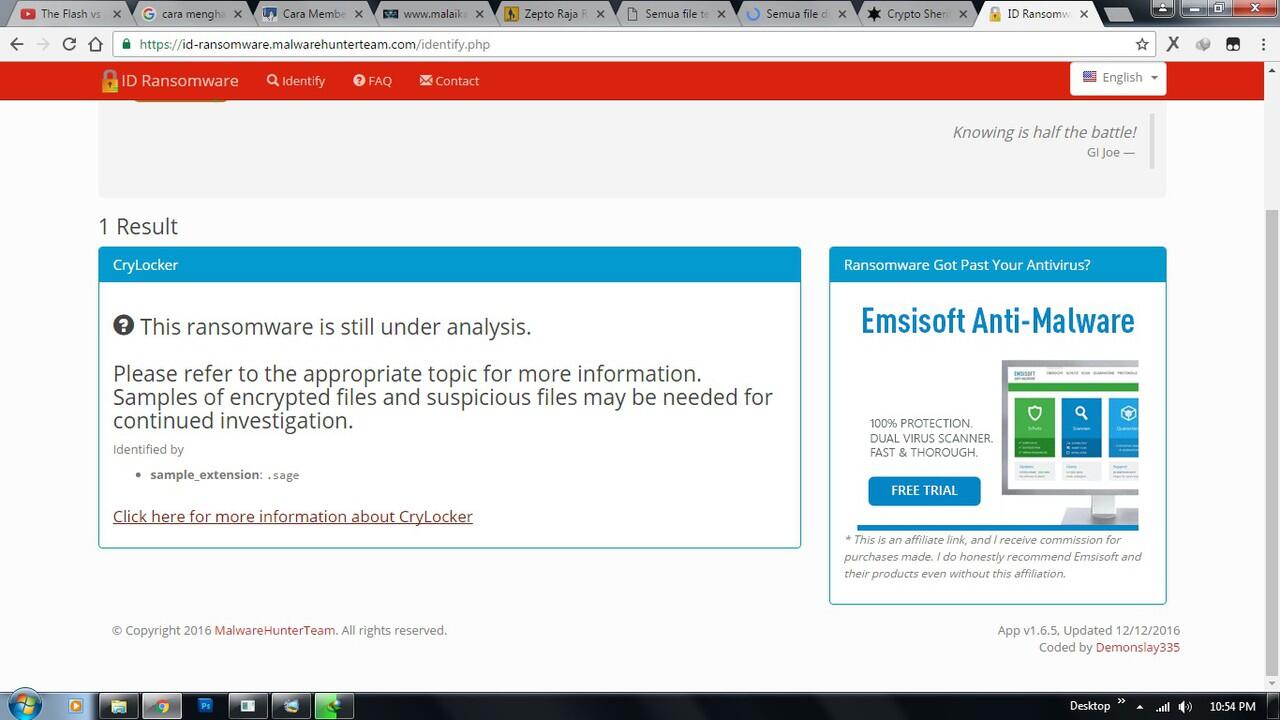Click the page vertical scrollbar

pos(1271,440)
